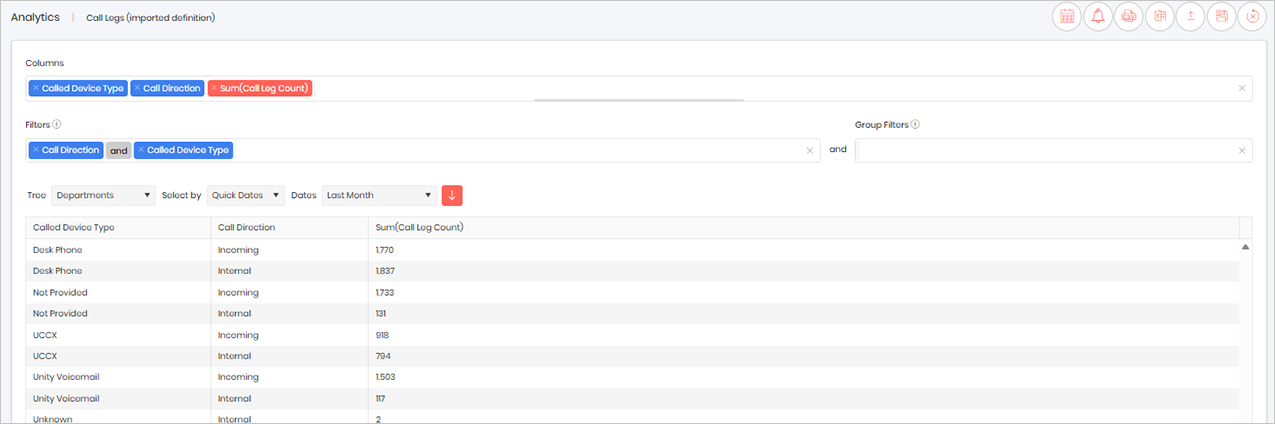Click the table scroll up arrow

click(1245, 246)
